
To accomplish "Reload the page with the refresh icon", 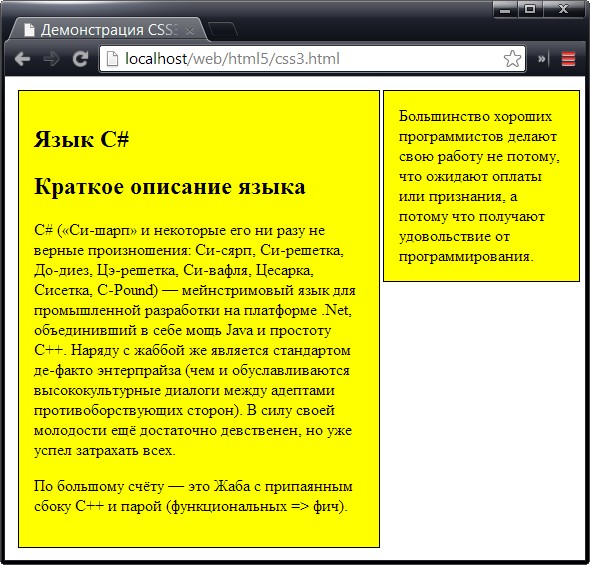I will [80, 59].
